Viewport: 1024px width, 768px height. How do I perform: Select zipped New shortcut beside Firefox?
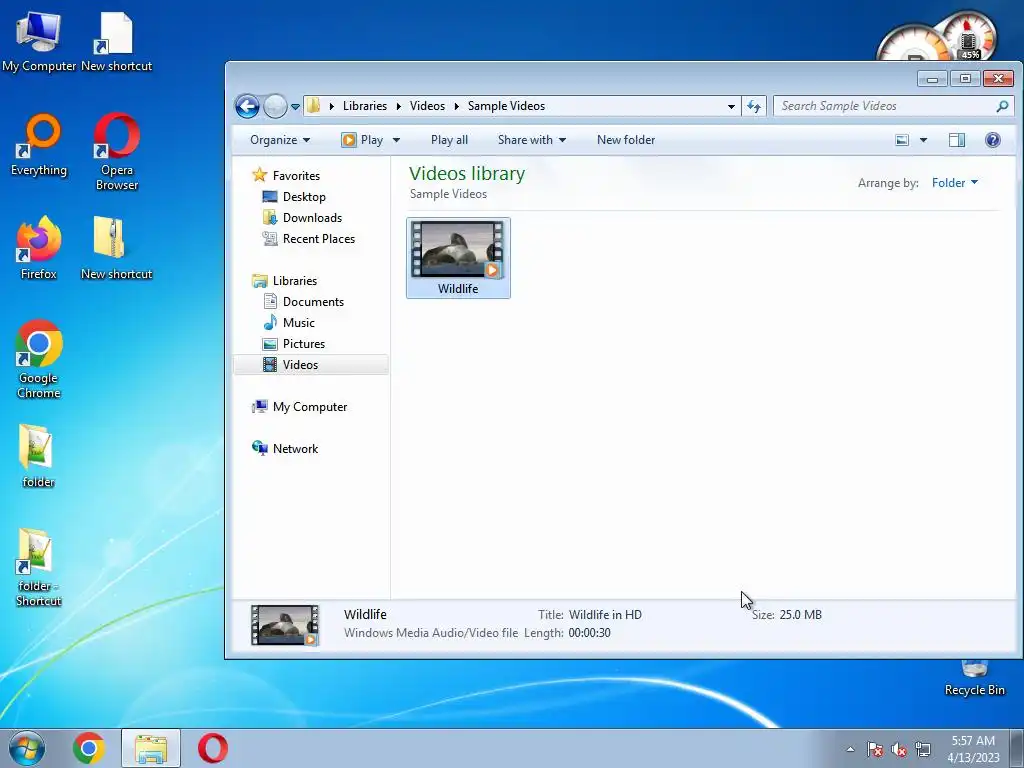tap(116, 248)
